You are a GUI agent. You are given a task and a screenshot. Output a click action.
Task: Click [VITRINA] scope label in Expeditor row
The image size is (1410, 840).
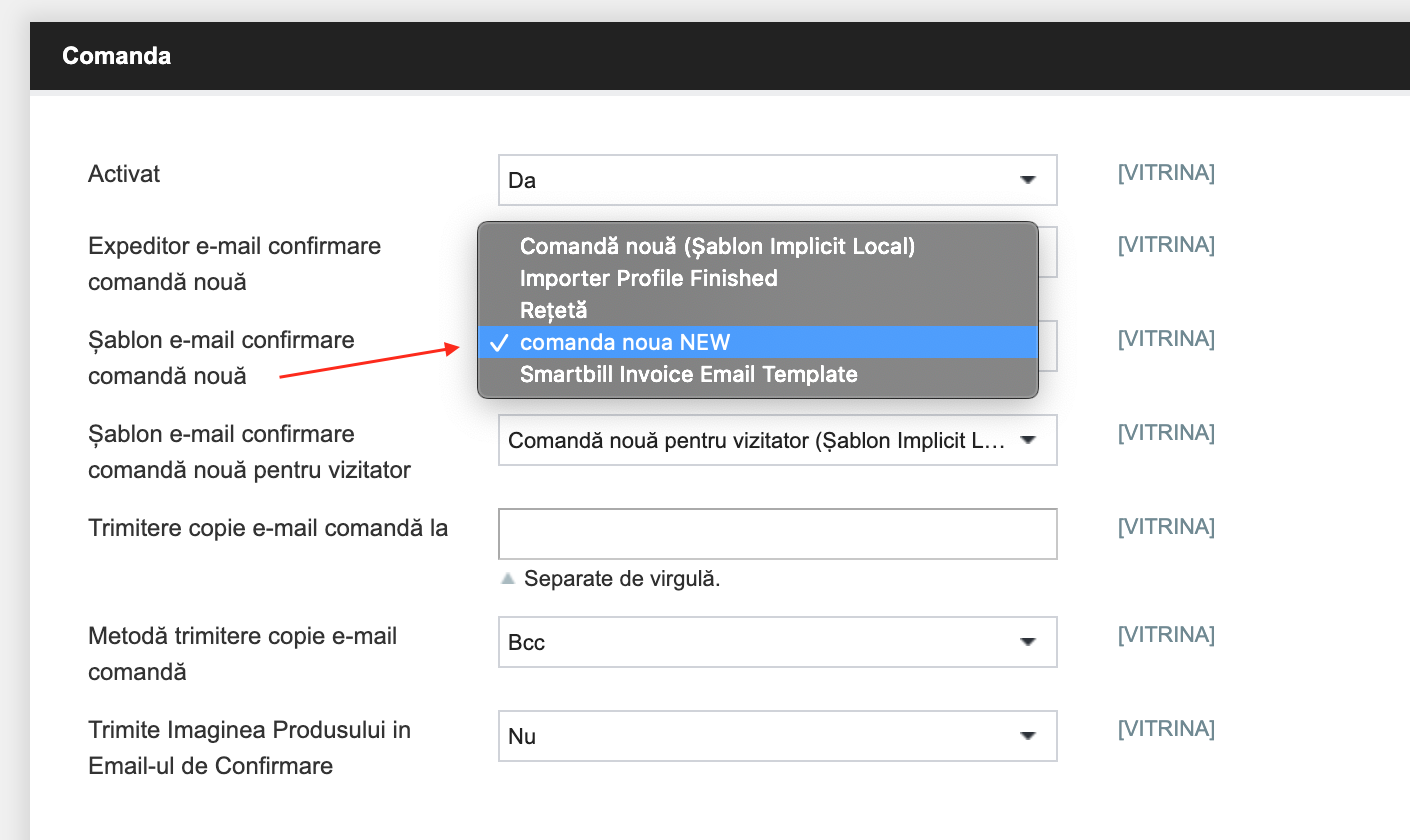pyautogui.click(x=1166, y=245)
